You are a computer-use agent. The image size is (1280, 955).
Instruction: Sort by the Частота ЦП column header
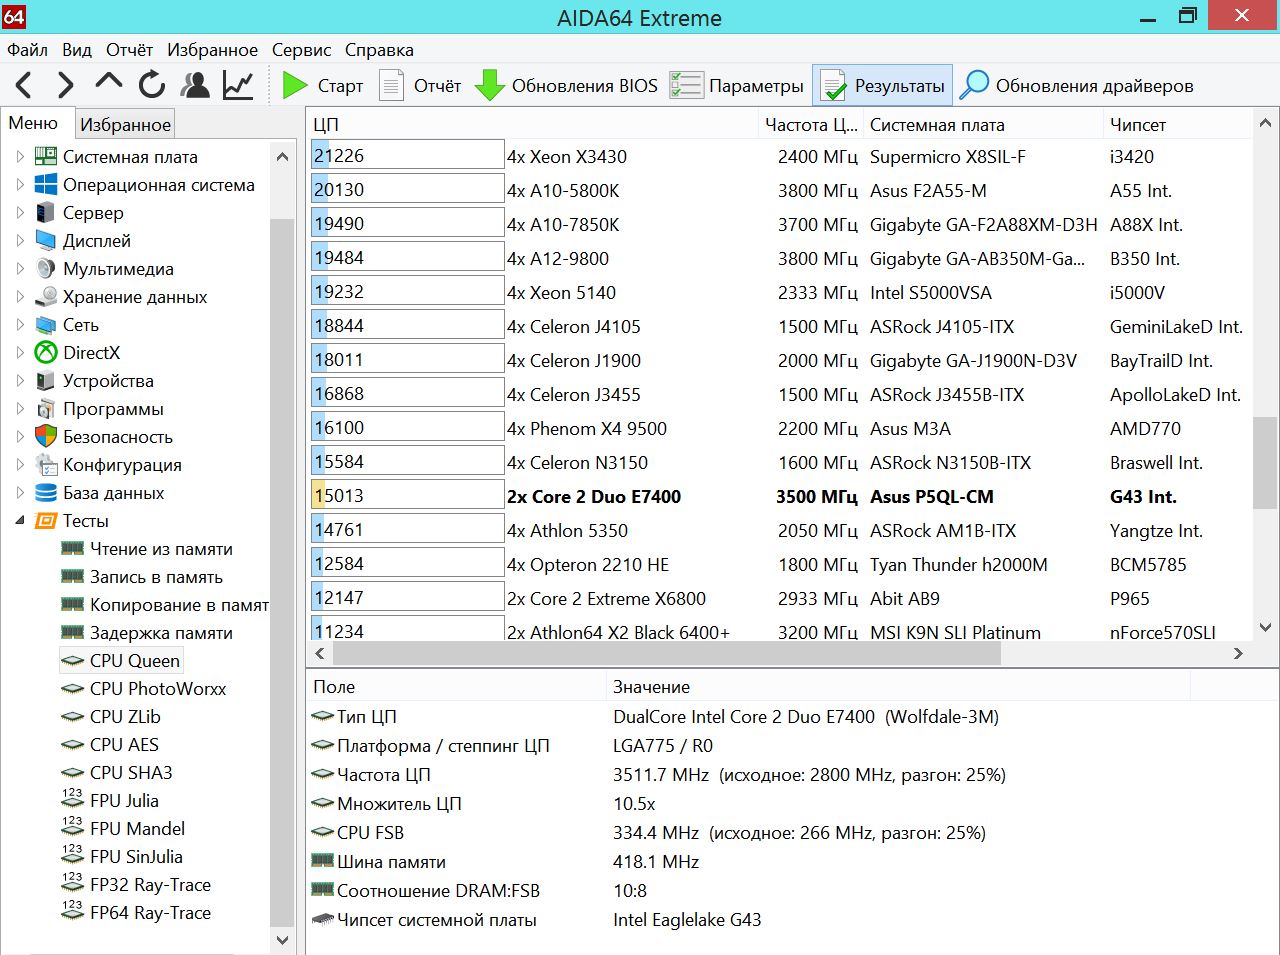point(811,124)
